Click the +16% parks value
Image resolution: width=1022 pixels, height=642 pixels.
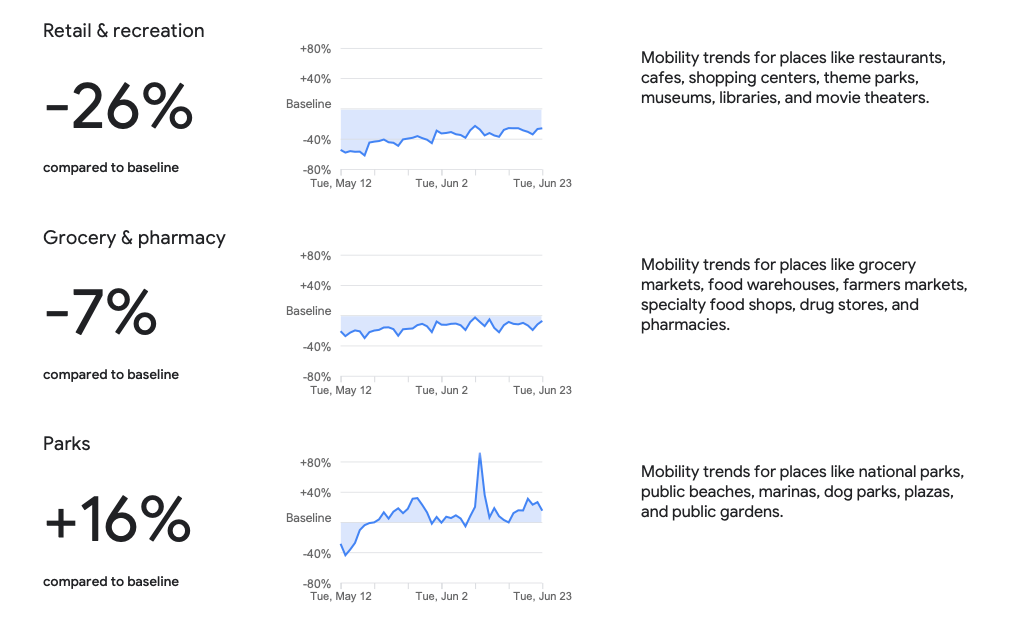[117, 520]
